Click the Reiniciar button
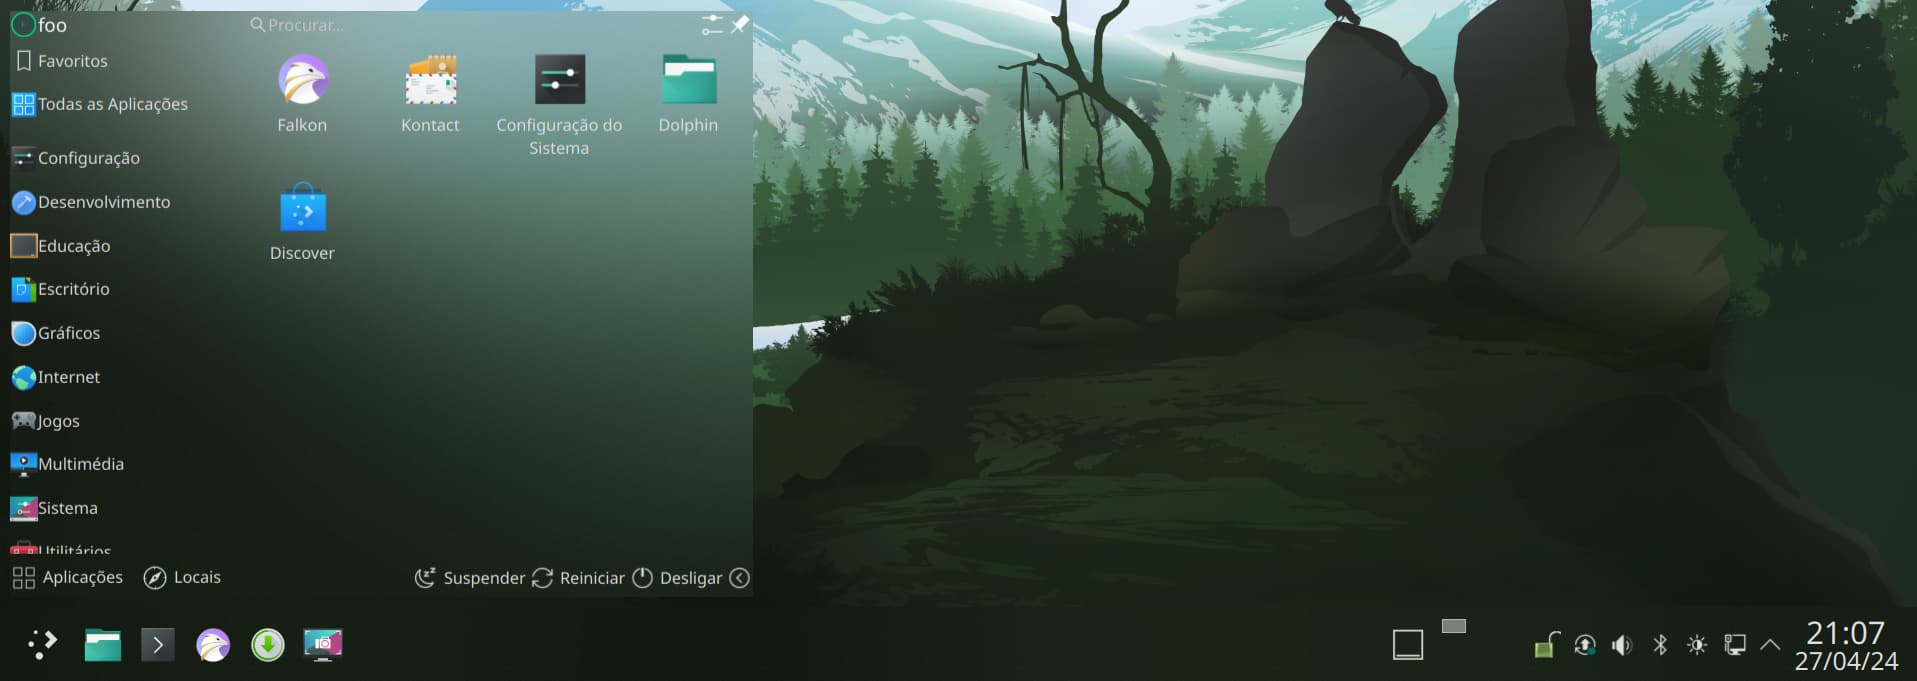 [x=578, y=578]
